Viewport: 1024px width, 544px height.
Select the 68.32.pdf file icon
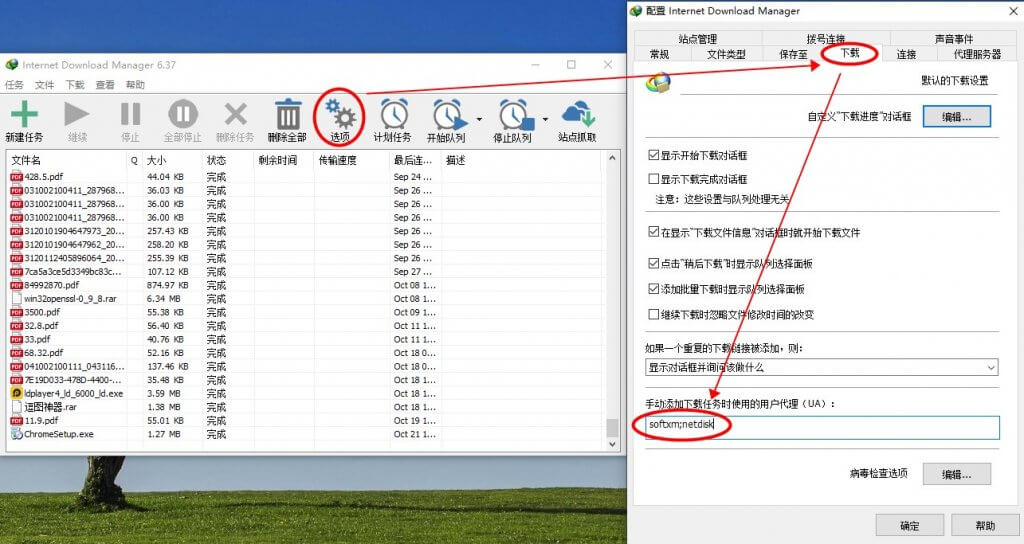16,353
